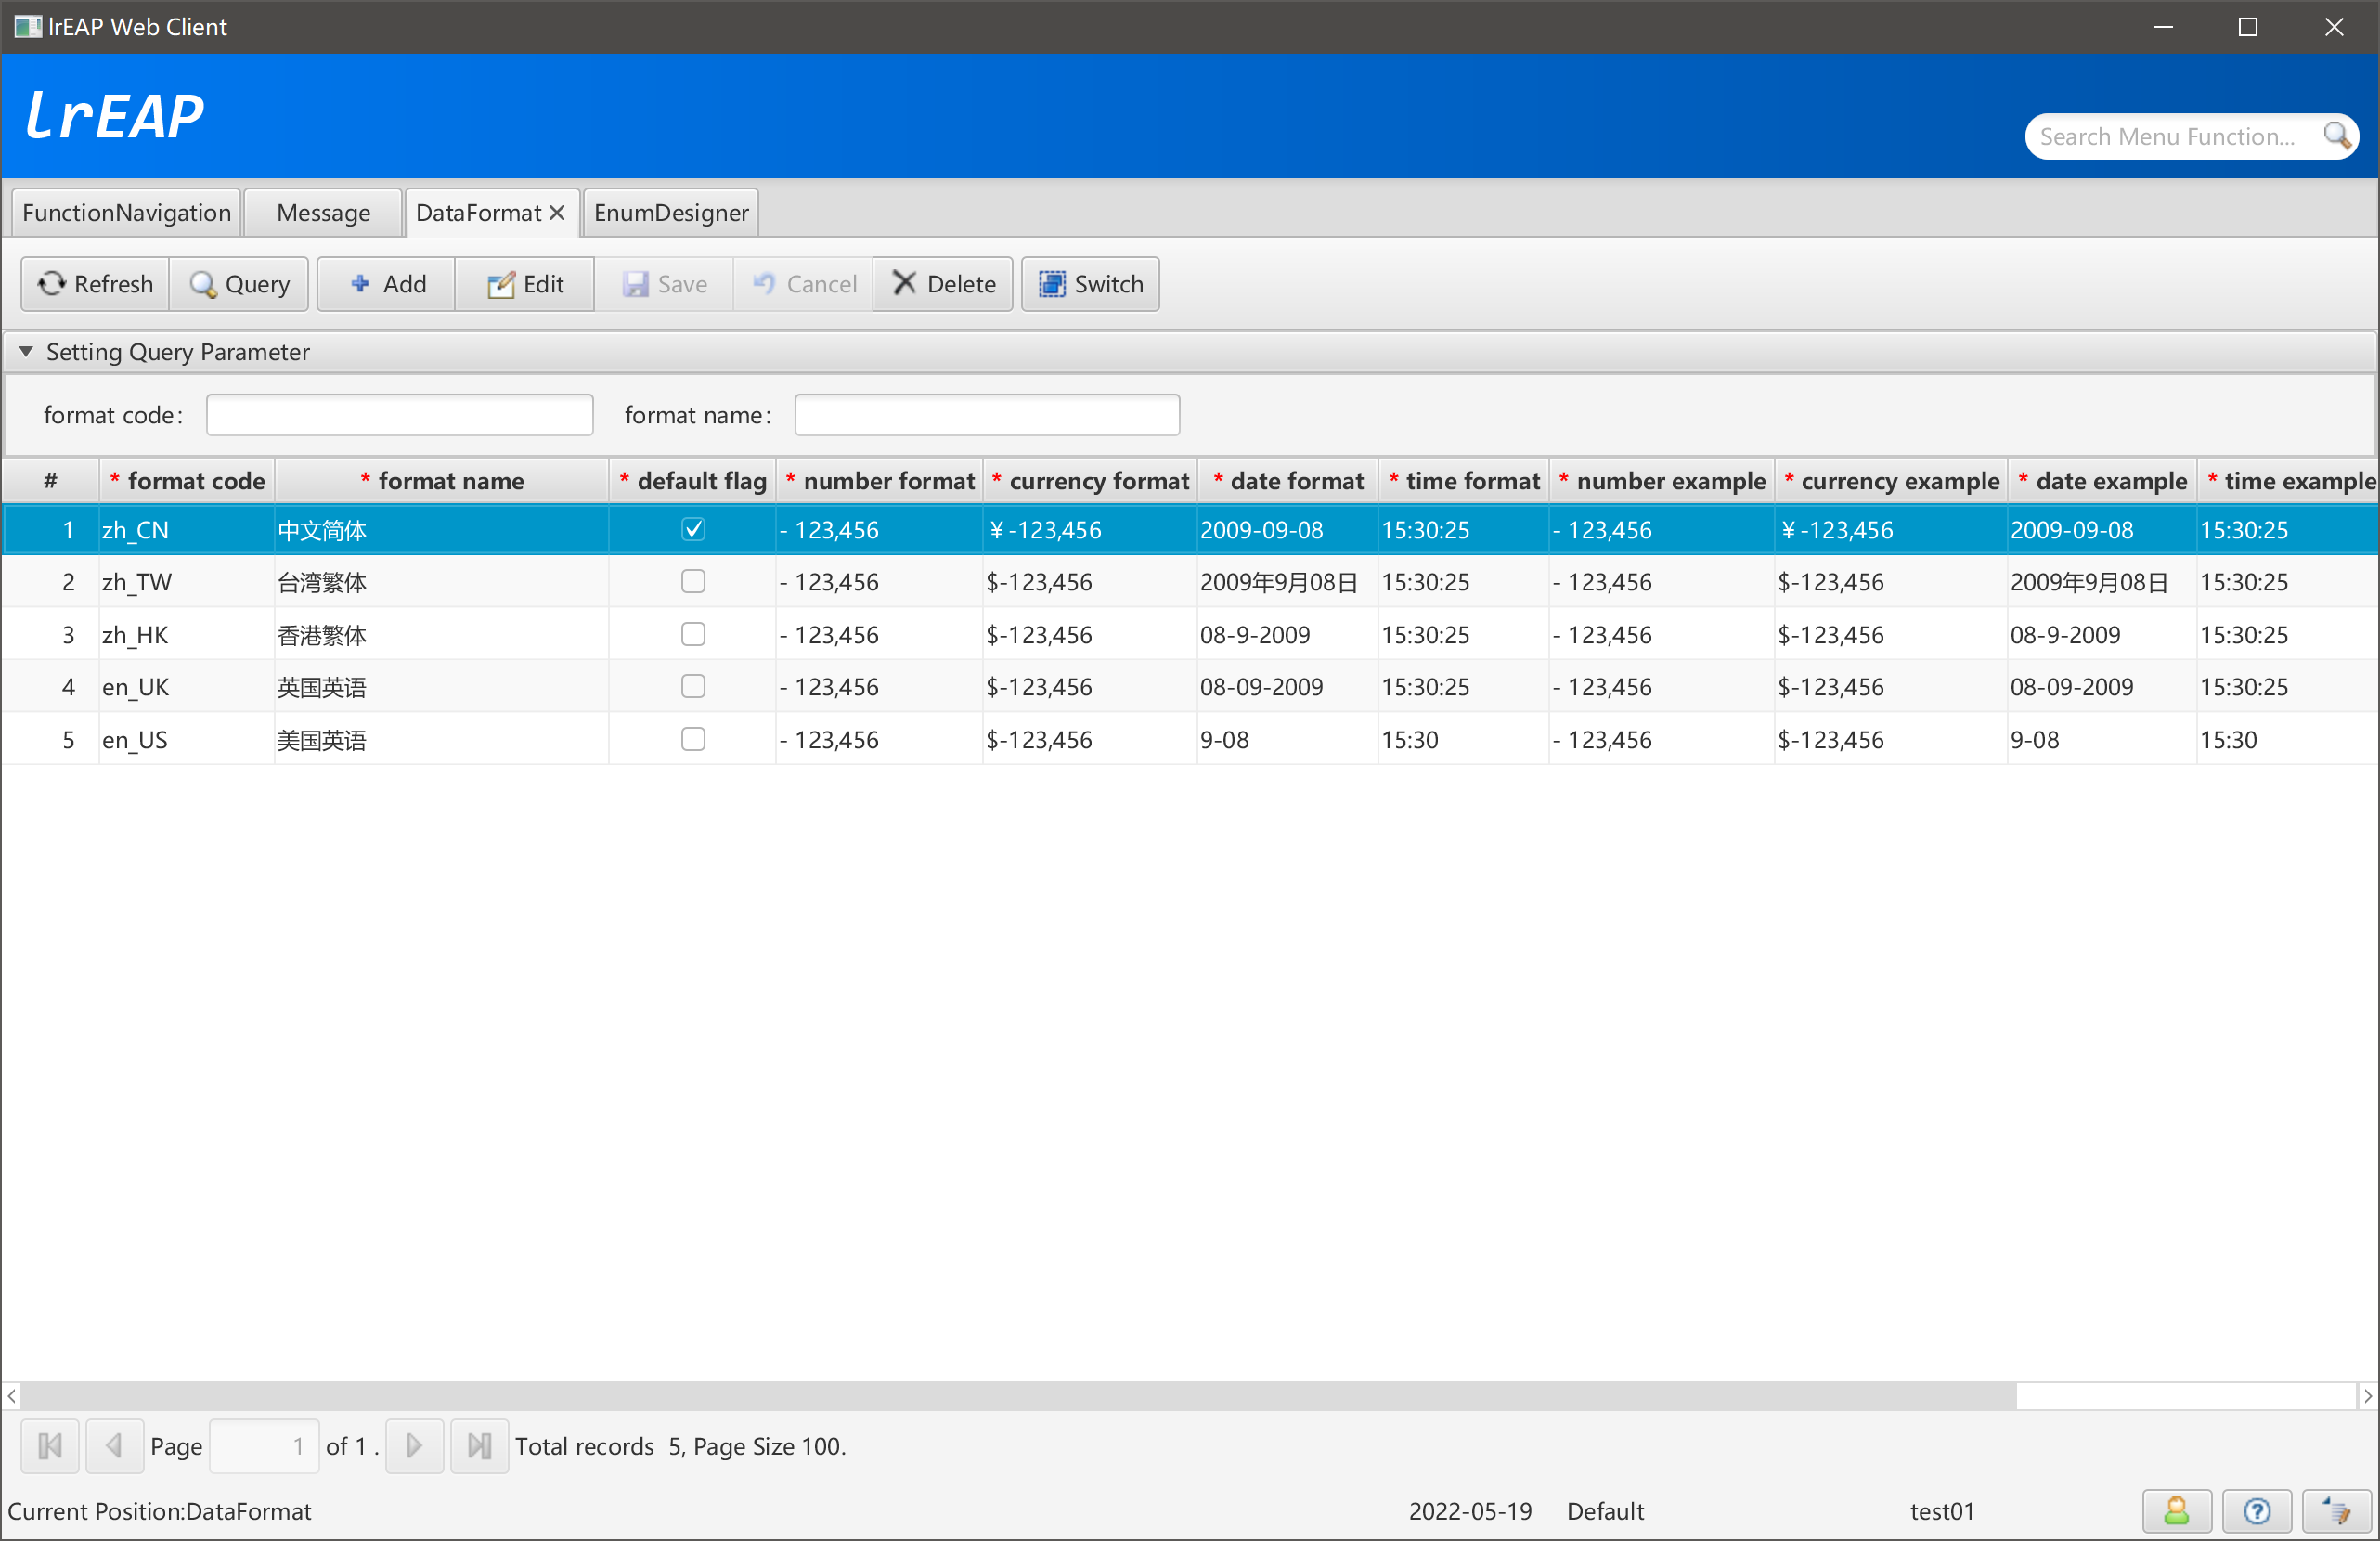
Task: Close the DataFormat tab
Action: 557,212
